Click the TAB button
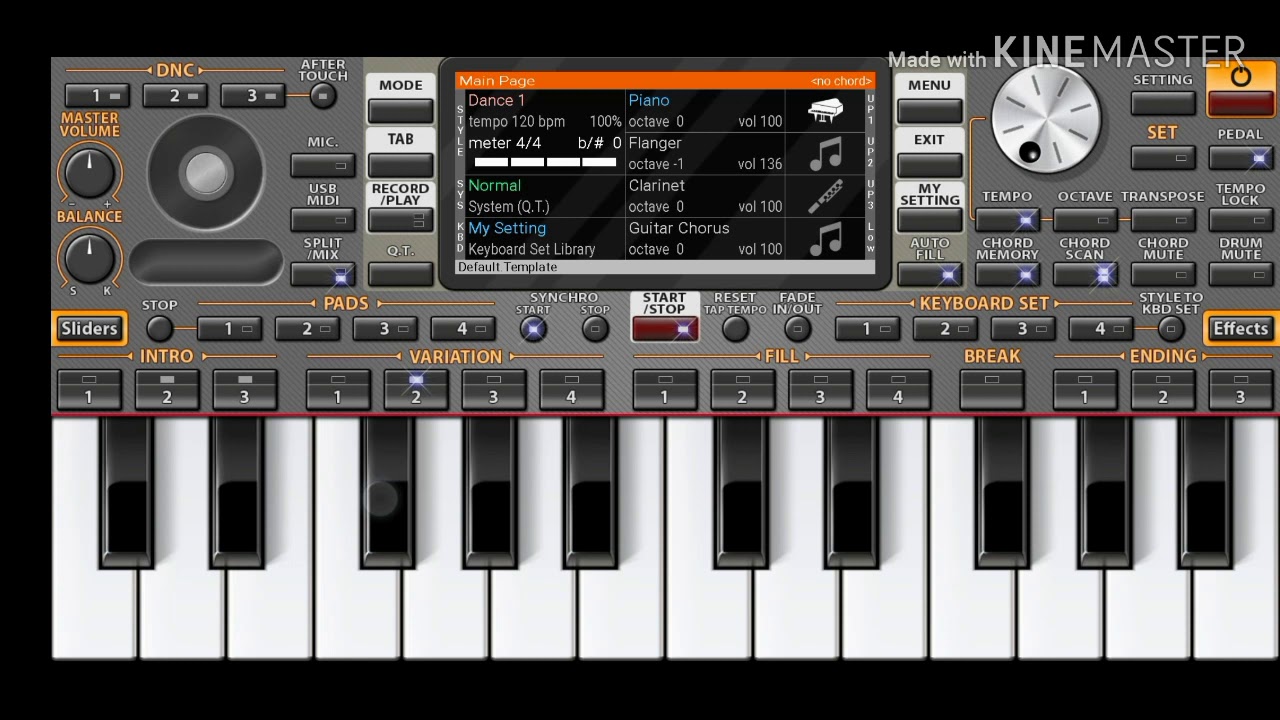 [x=400, y=164]
